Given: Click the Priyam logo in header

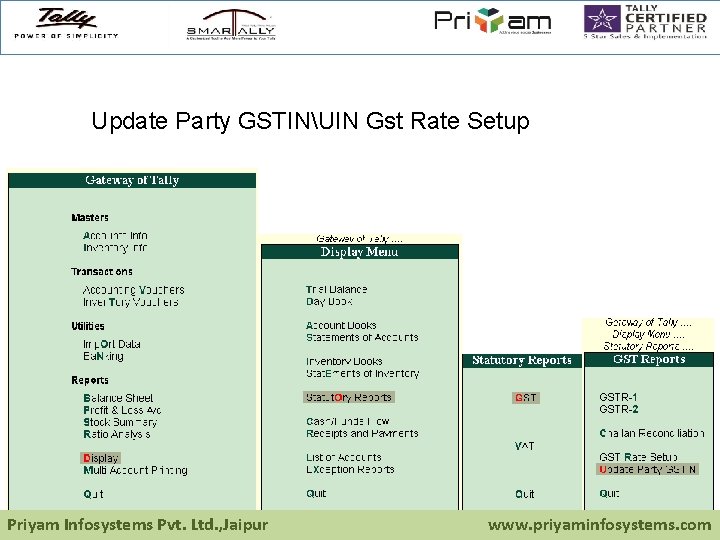Looking at the screenshot, I should point(493,21).
